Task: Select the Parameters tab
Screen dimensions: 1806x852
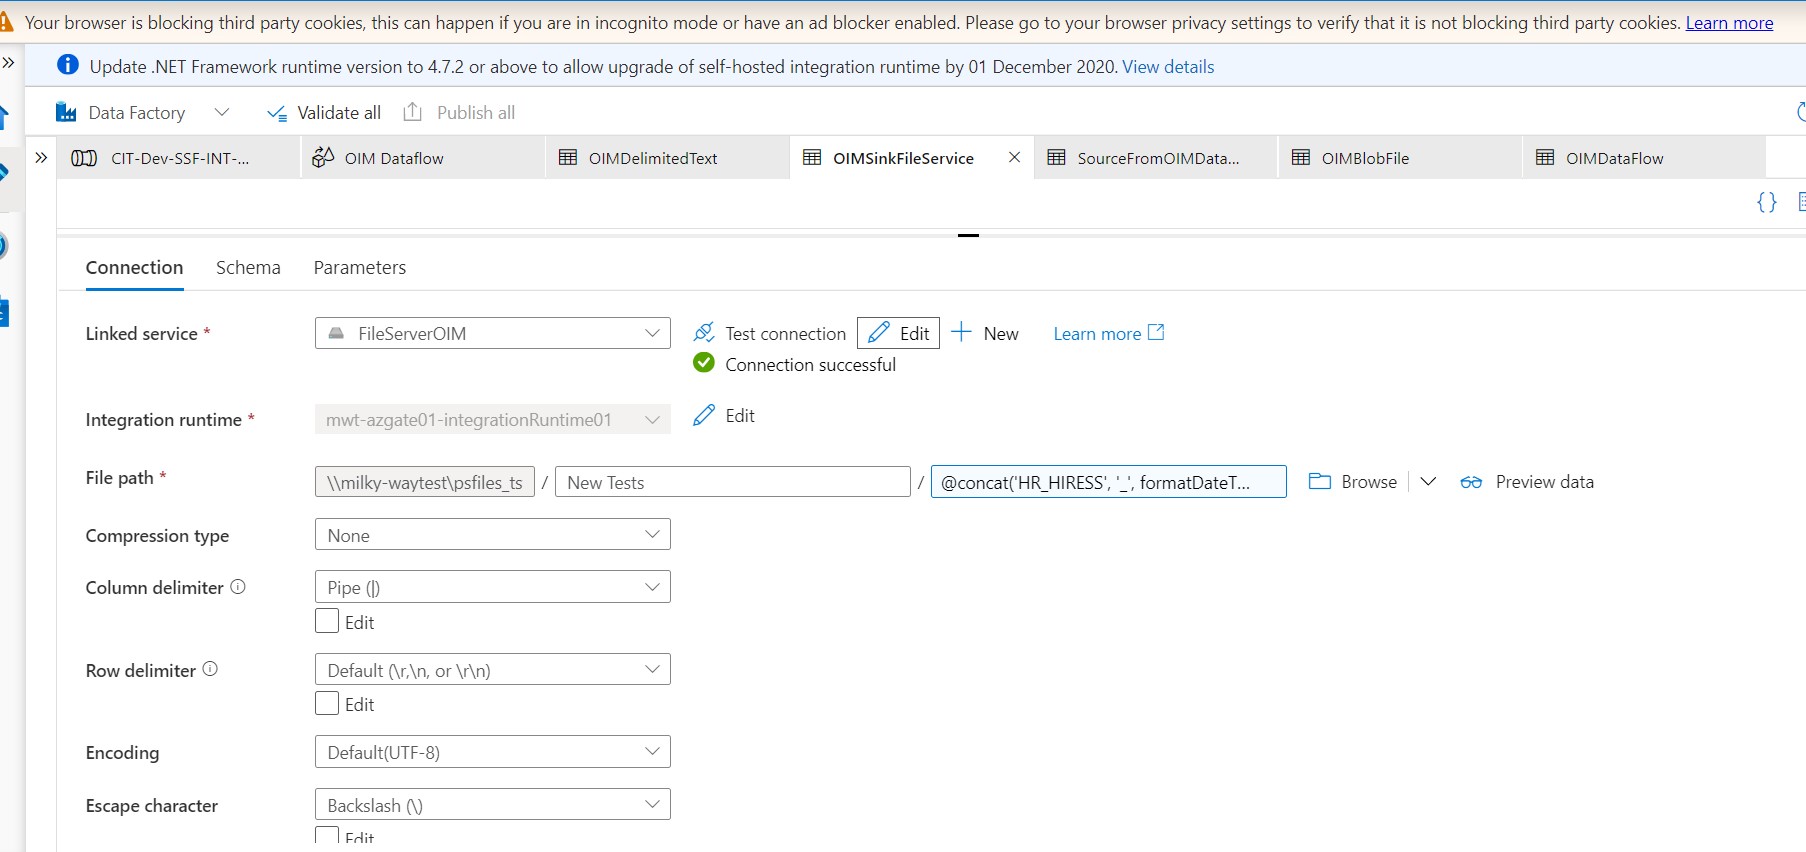Action: coord(360,267)
